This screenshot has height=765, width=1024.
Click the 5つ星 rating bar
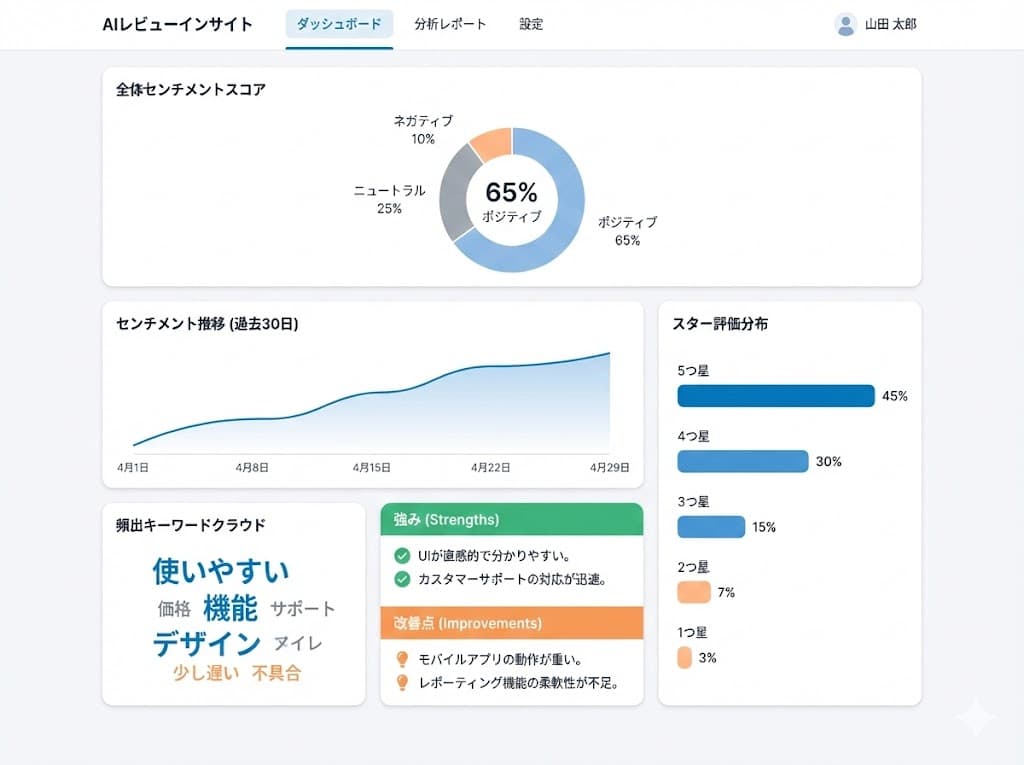[x=775, y=396]
